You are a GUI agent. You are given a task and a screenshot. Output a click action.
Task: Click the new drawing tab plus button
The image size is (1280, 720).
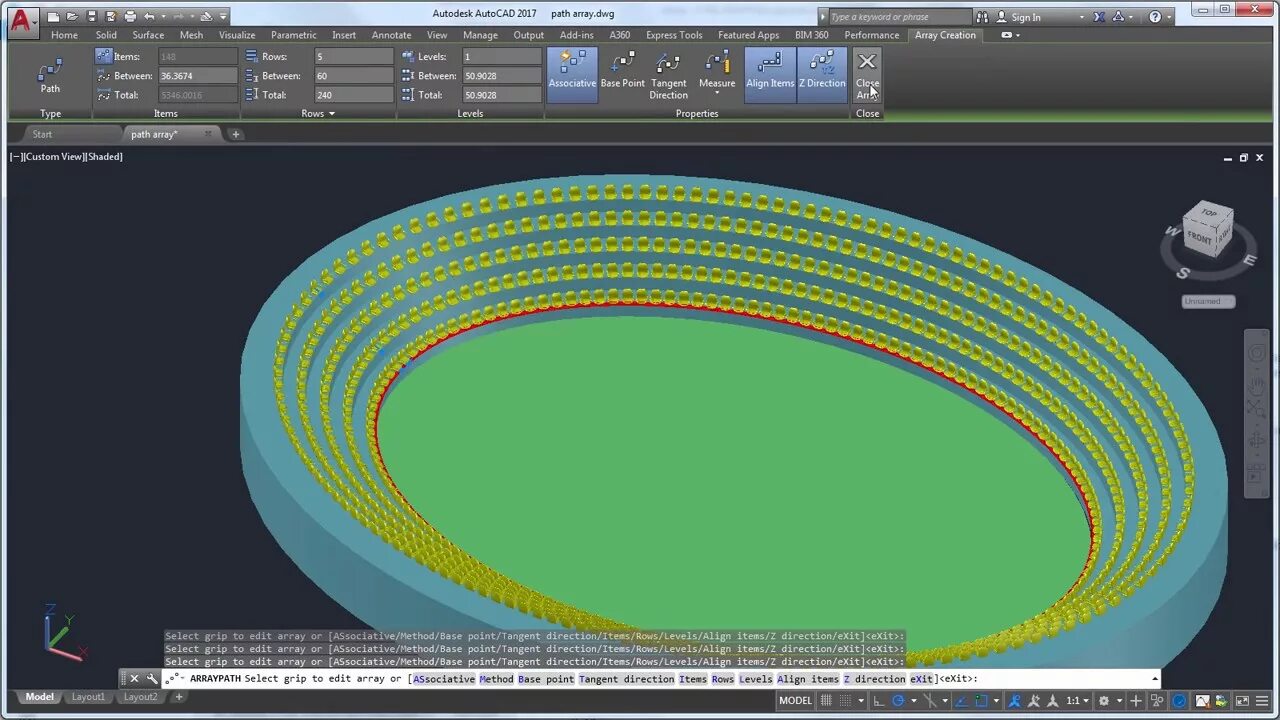pyautogui.click(x=236, y=134)
